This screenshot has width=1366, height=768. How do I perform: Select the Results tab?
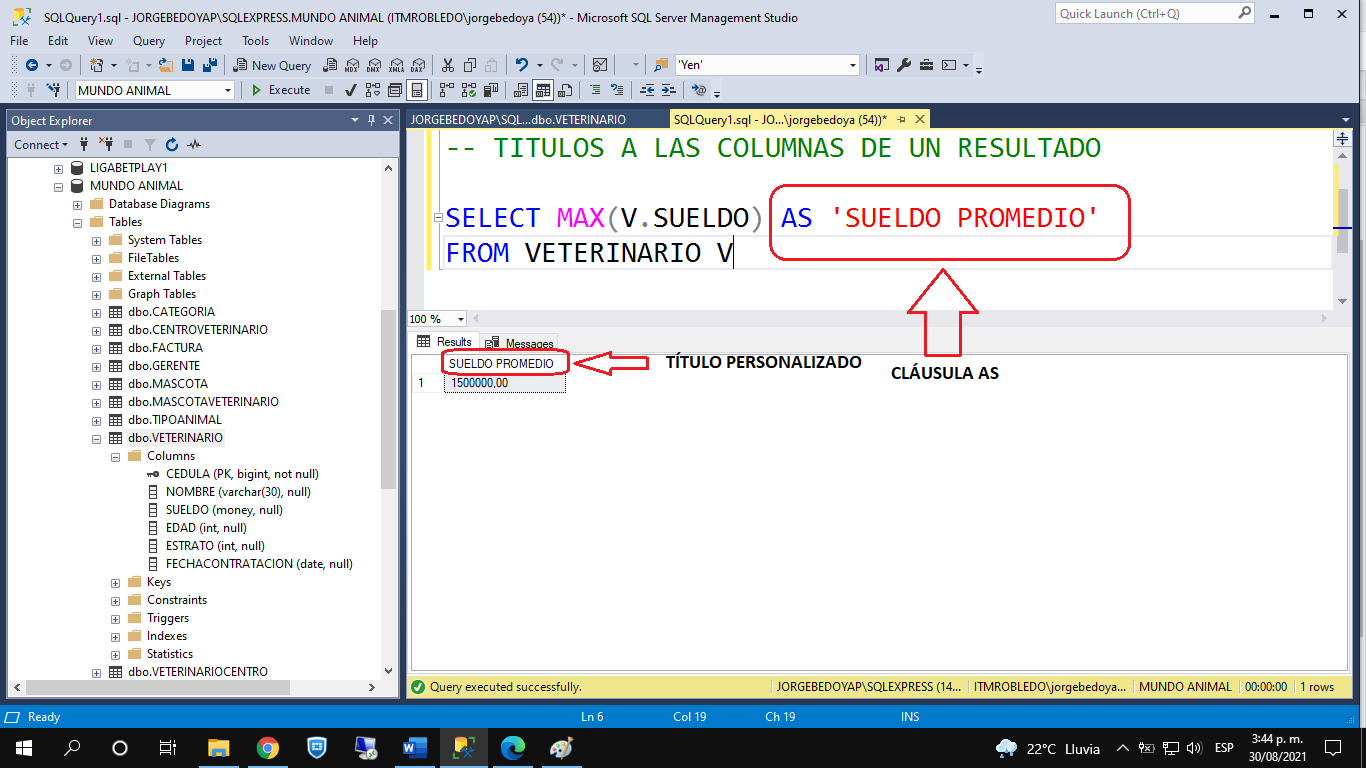(x=445, y=342)
